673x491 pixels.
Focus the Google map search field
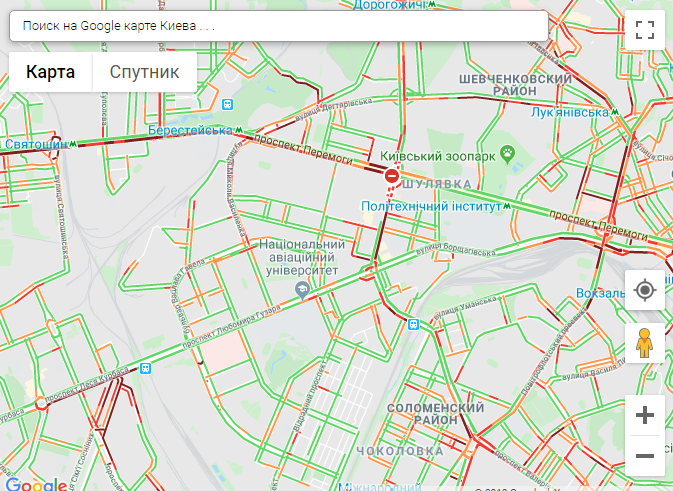(279, 26)
